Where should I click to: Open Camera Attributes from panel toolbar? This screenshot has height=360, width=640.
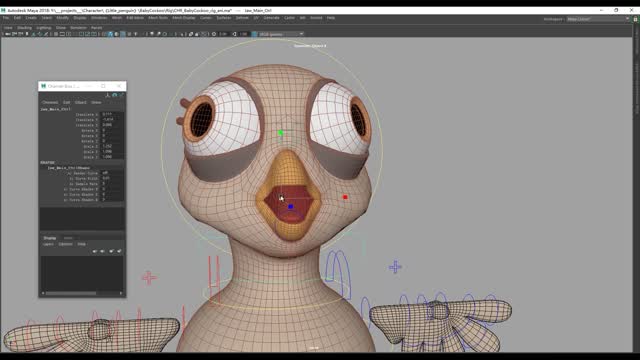coord(21,34)
